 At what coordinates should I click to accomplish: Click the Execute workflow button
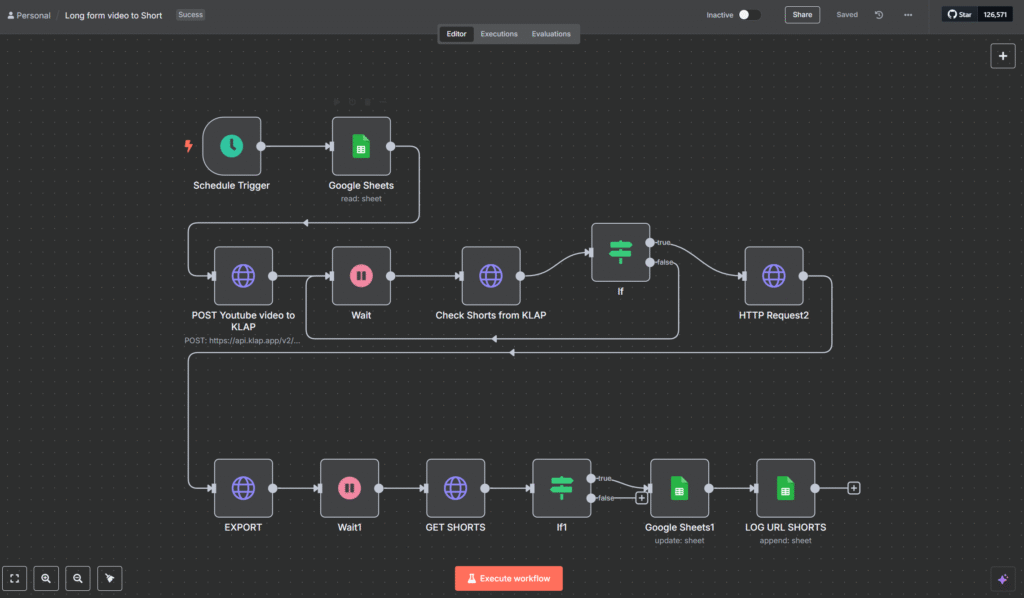(x=509, y=578)
